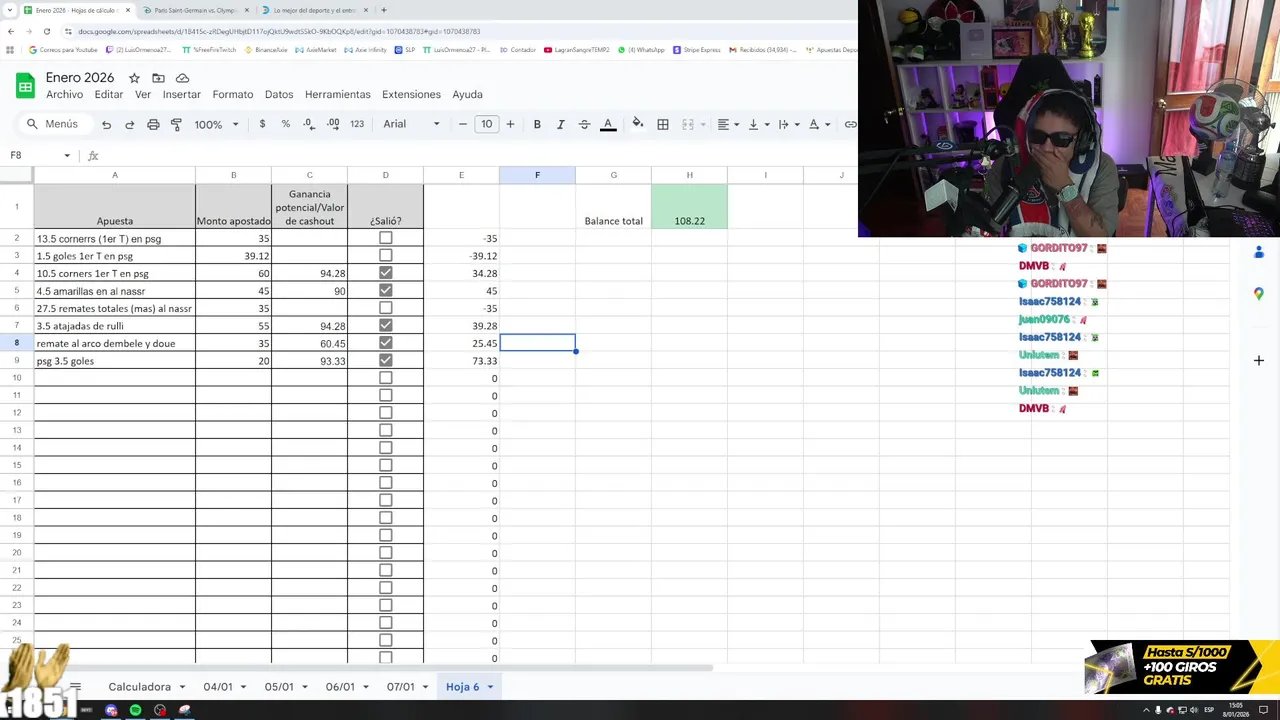The height and width of the screenshot is (720, 1280).
Task: Print the spreadsheet with the printer icon
Action: pyautogui.click(x=153, y=124)
